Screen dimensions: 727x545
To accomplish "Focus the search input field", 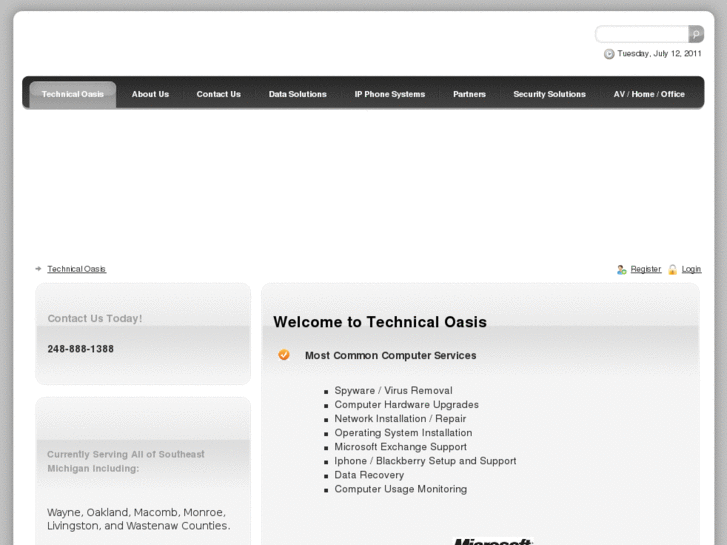I will pyautogui.click(x=642, y=34).
